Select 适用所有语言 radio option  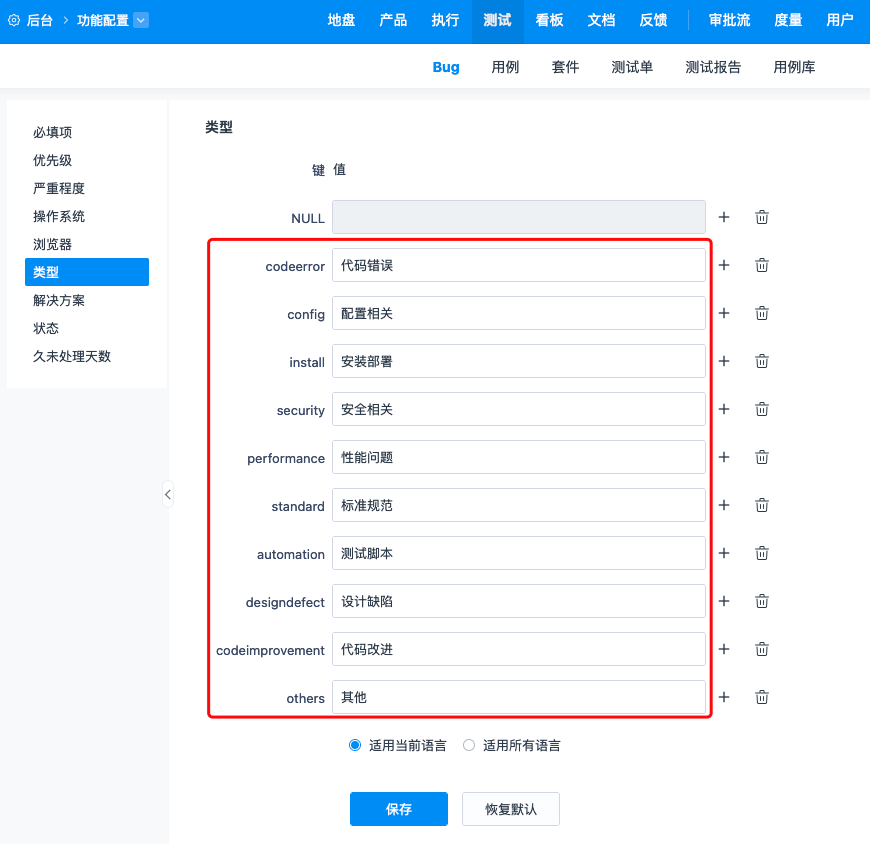(x=469, y=745)
